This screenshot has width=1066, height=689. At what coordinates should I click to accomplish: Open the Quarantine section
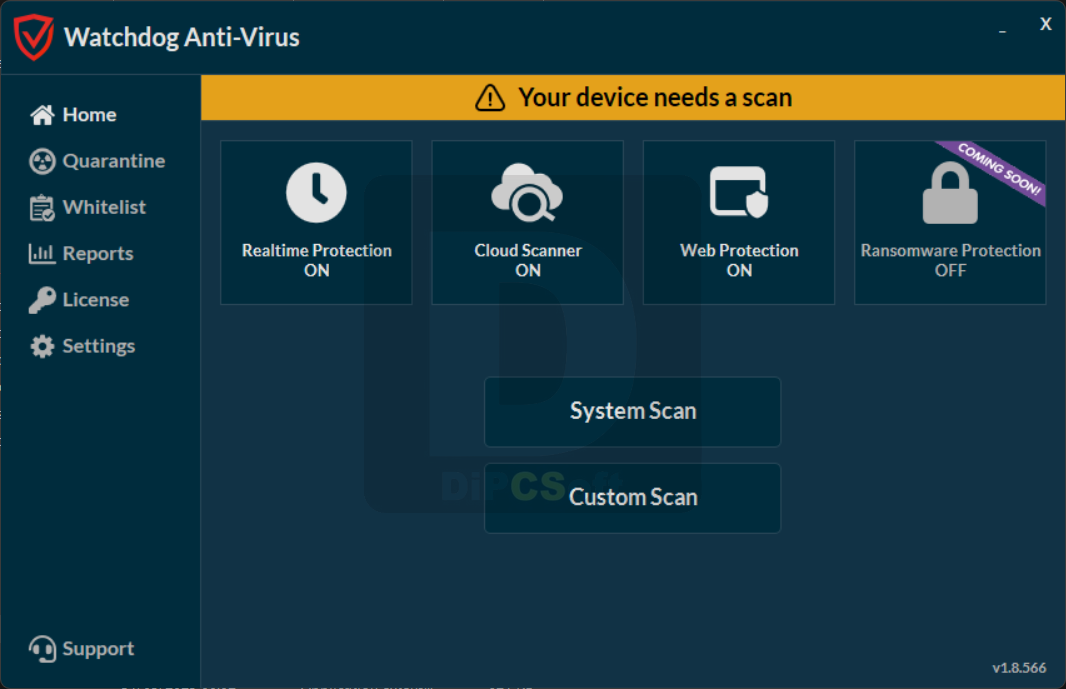tap(97, 161)
